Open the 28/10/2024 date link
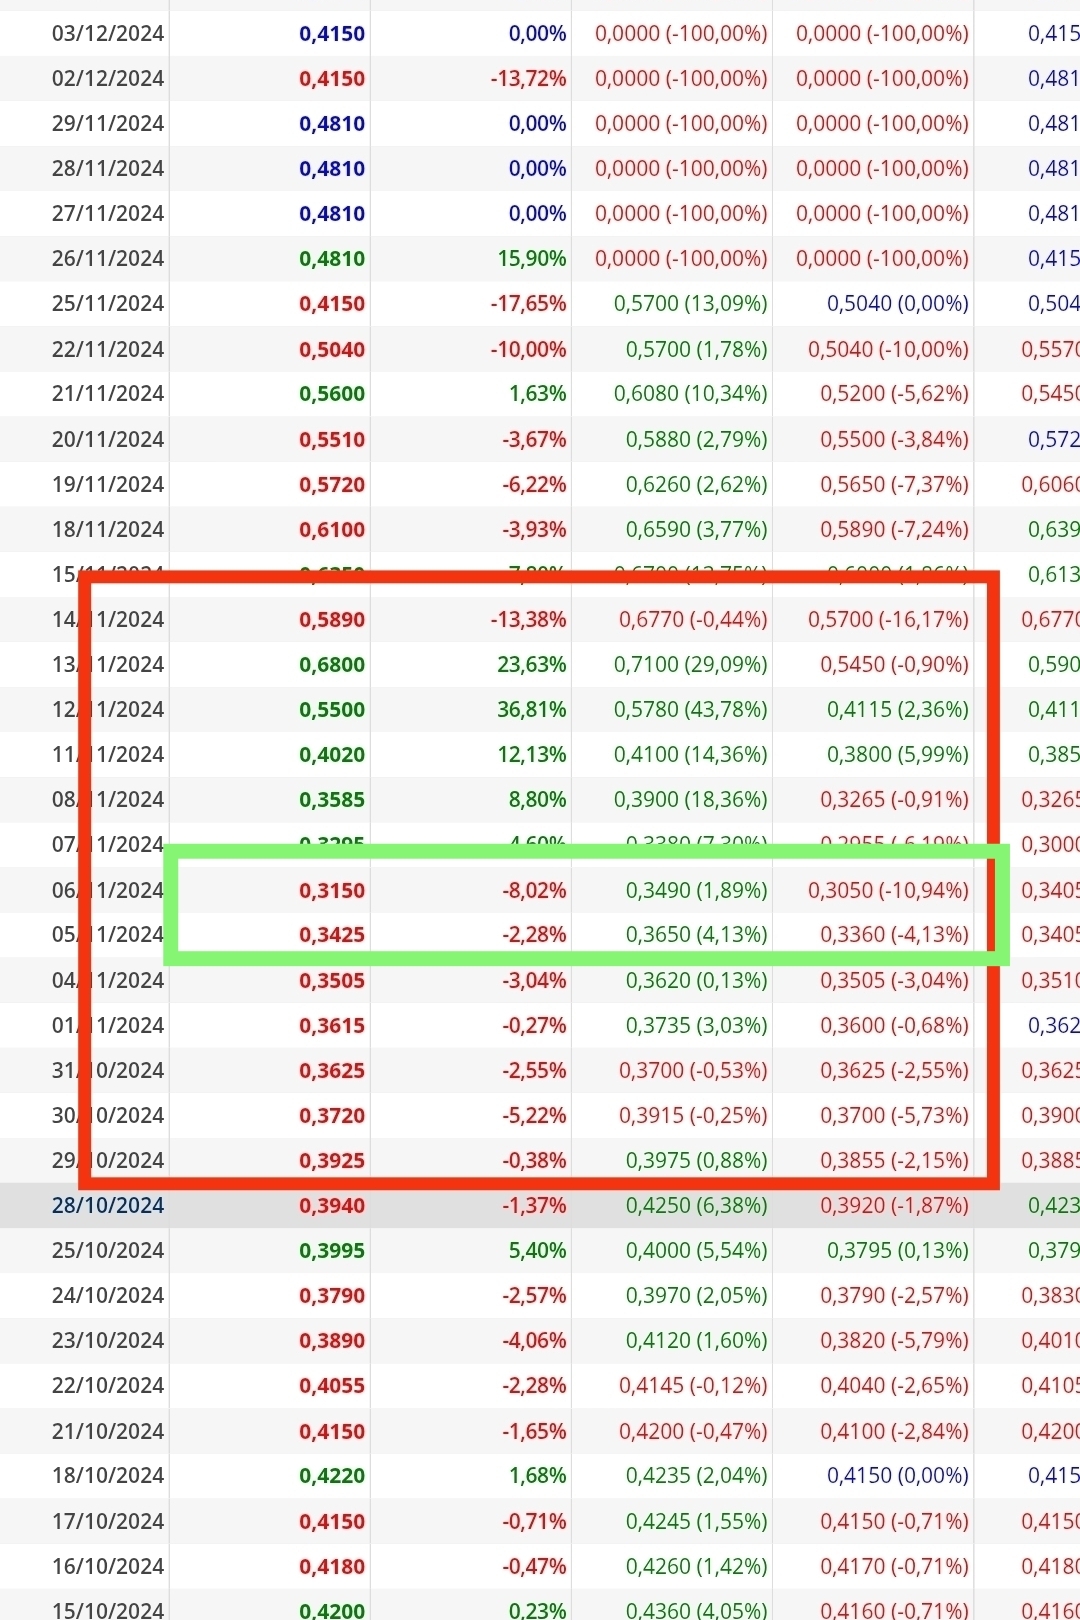This screenshot has width=1080, height=1620. pos(108,1206)
